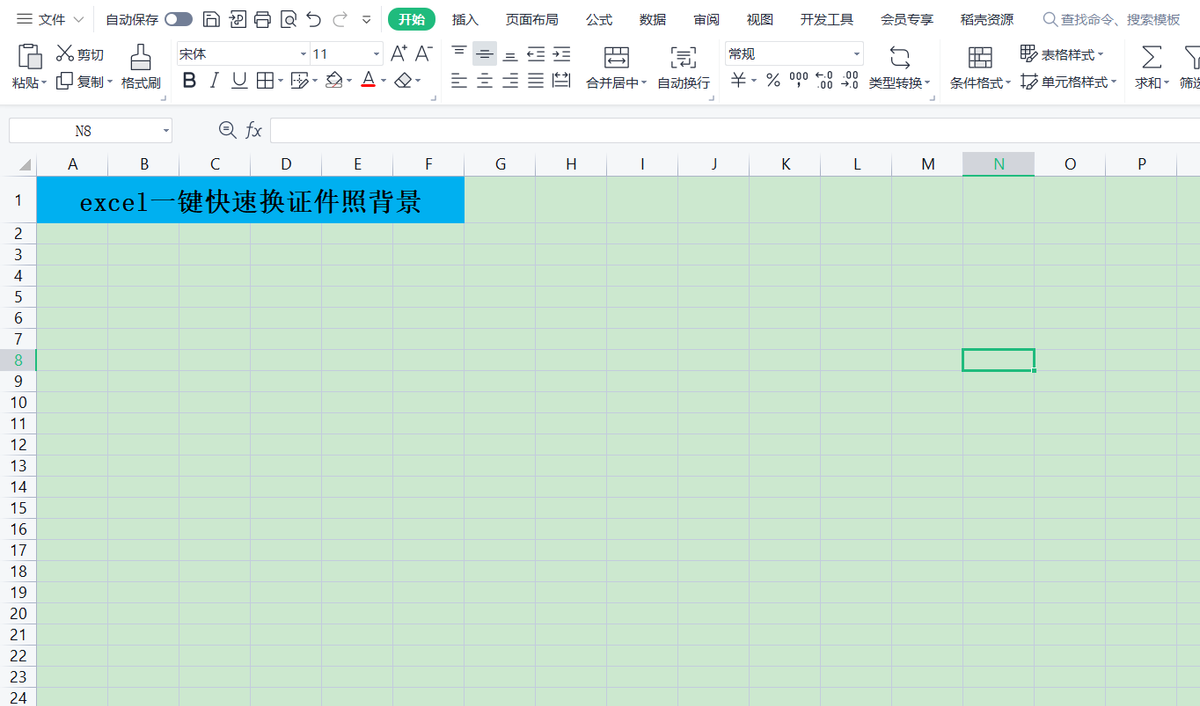
Task: Expand the Name Box dropdown arrow
Action: 166,130
